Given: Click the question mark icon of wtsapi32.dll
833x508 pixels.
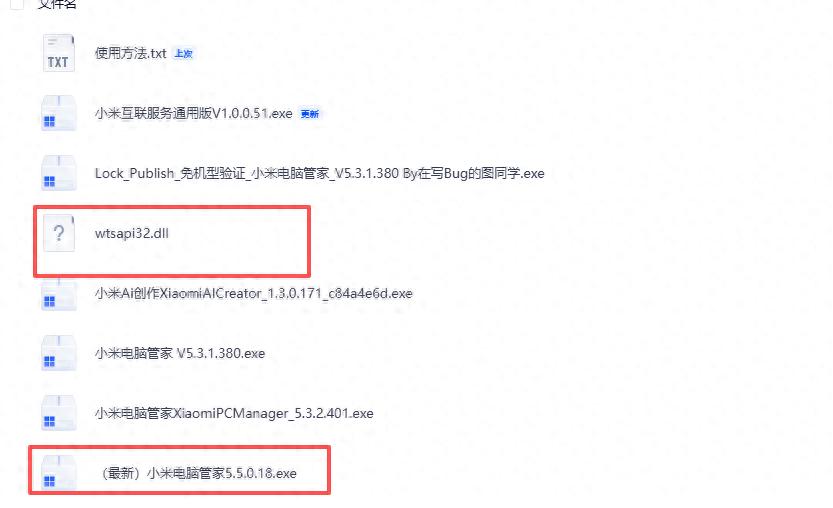Looking at the screenshot, I should (58, 233).
